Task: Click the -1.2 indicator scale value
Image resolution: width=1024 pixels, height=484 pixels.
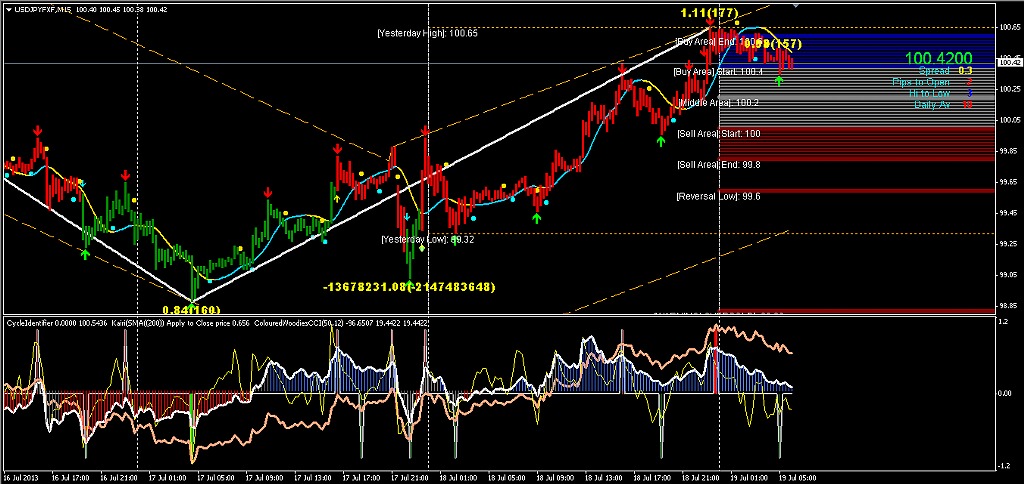Action: coord(1006,466)
